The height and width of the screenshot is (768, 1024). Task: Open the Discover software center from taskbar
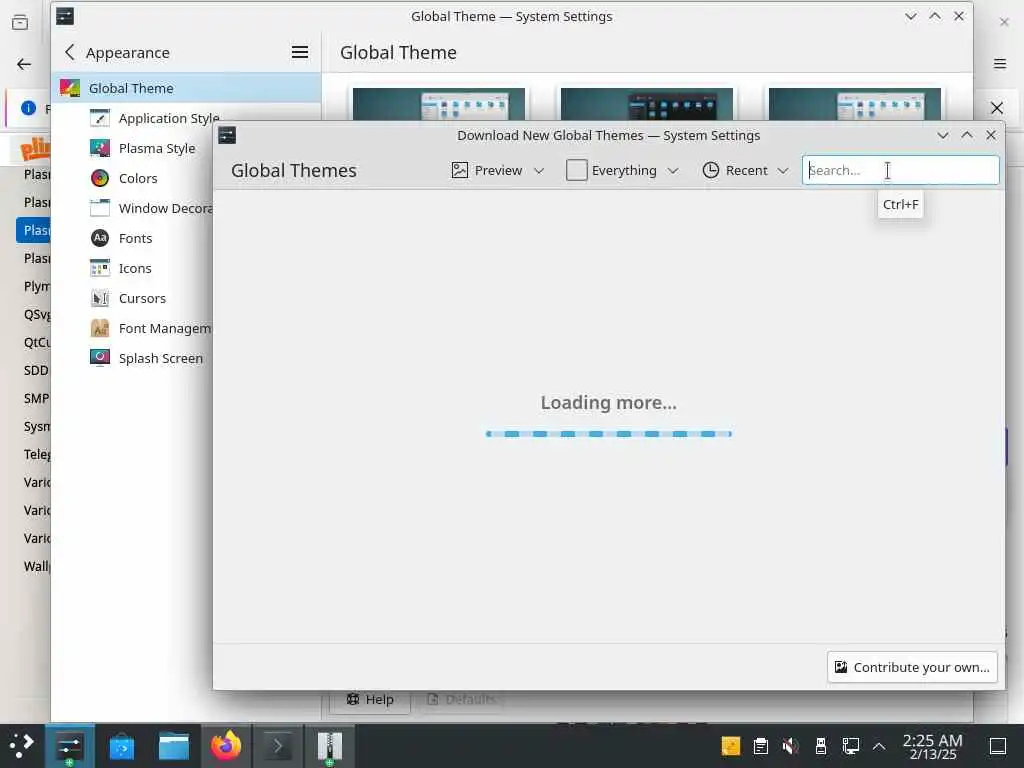pyautogui.click(x=121, y=746)
